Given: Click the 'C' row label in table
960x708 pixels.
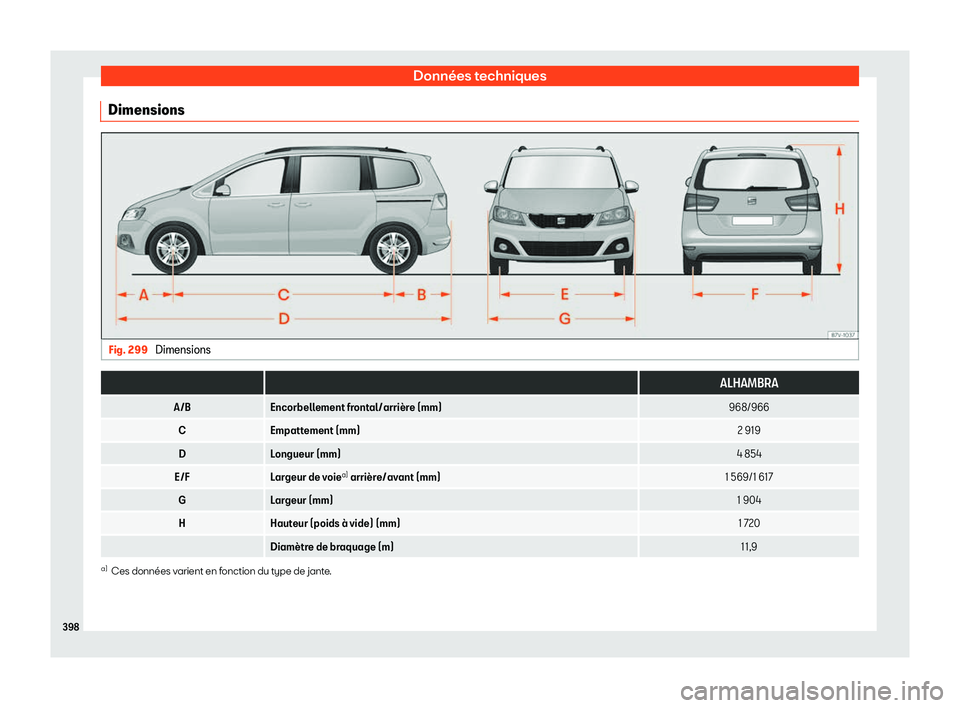Looking at the screenshot, I should click(x=182, y=430).
